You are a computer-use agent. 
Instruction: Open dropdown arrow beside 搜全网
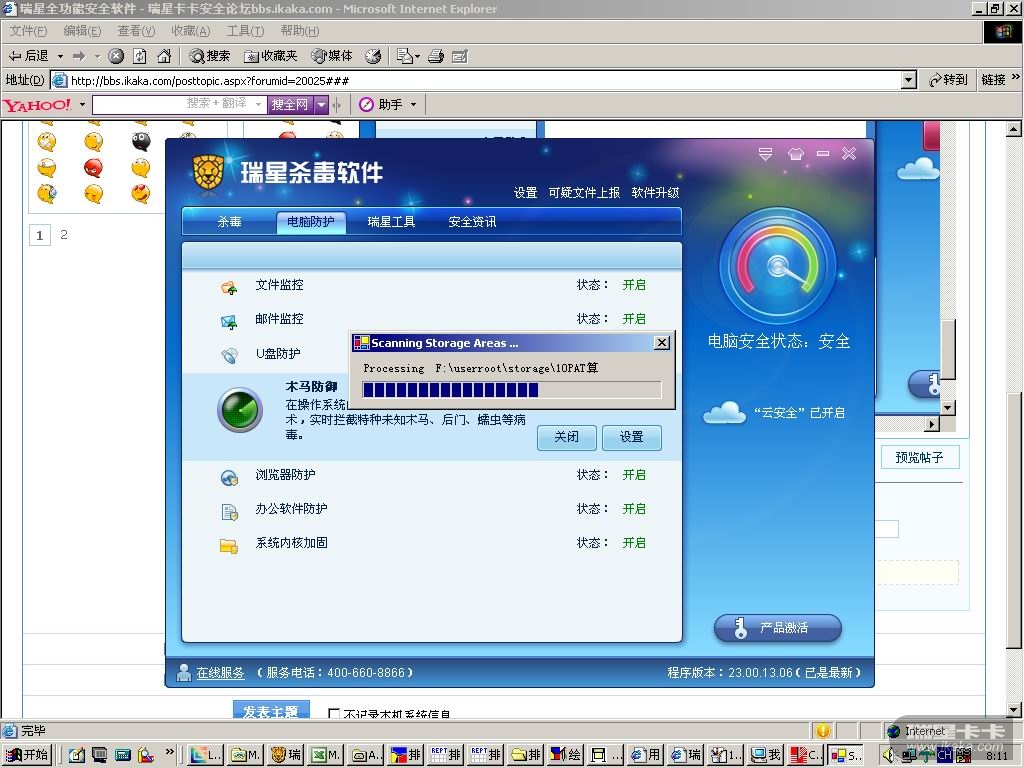pyautogui.click(x=321, y=104)
